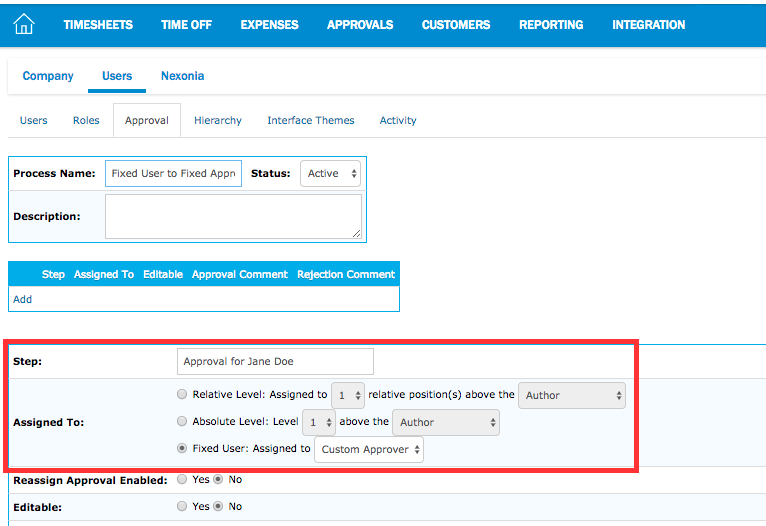The width and height of the screenshot is (766, 526).
Task: Open the Reporting menu
Action: tap(551, 25)
